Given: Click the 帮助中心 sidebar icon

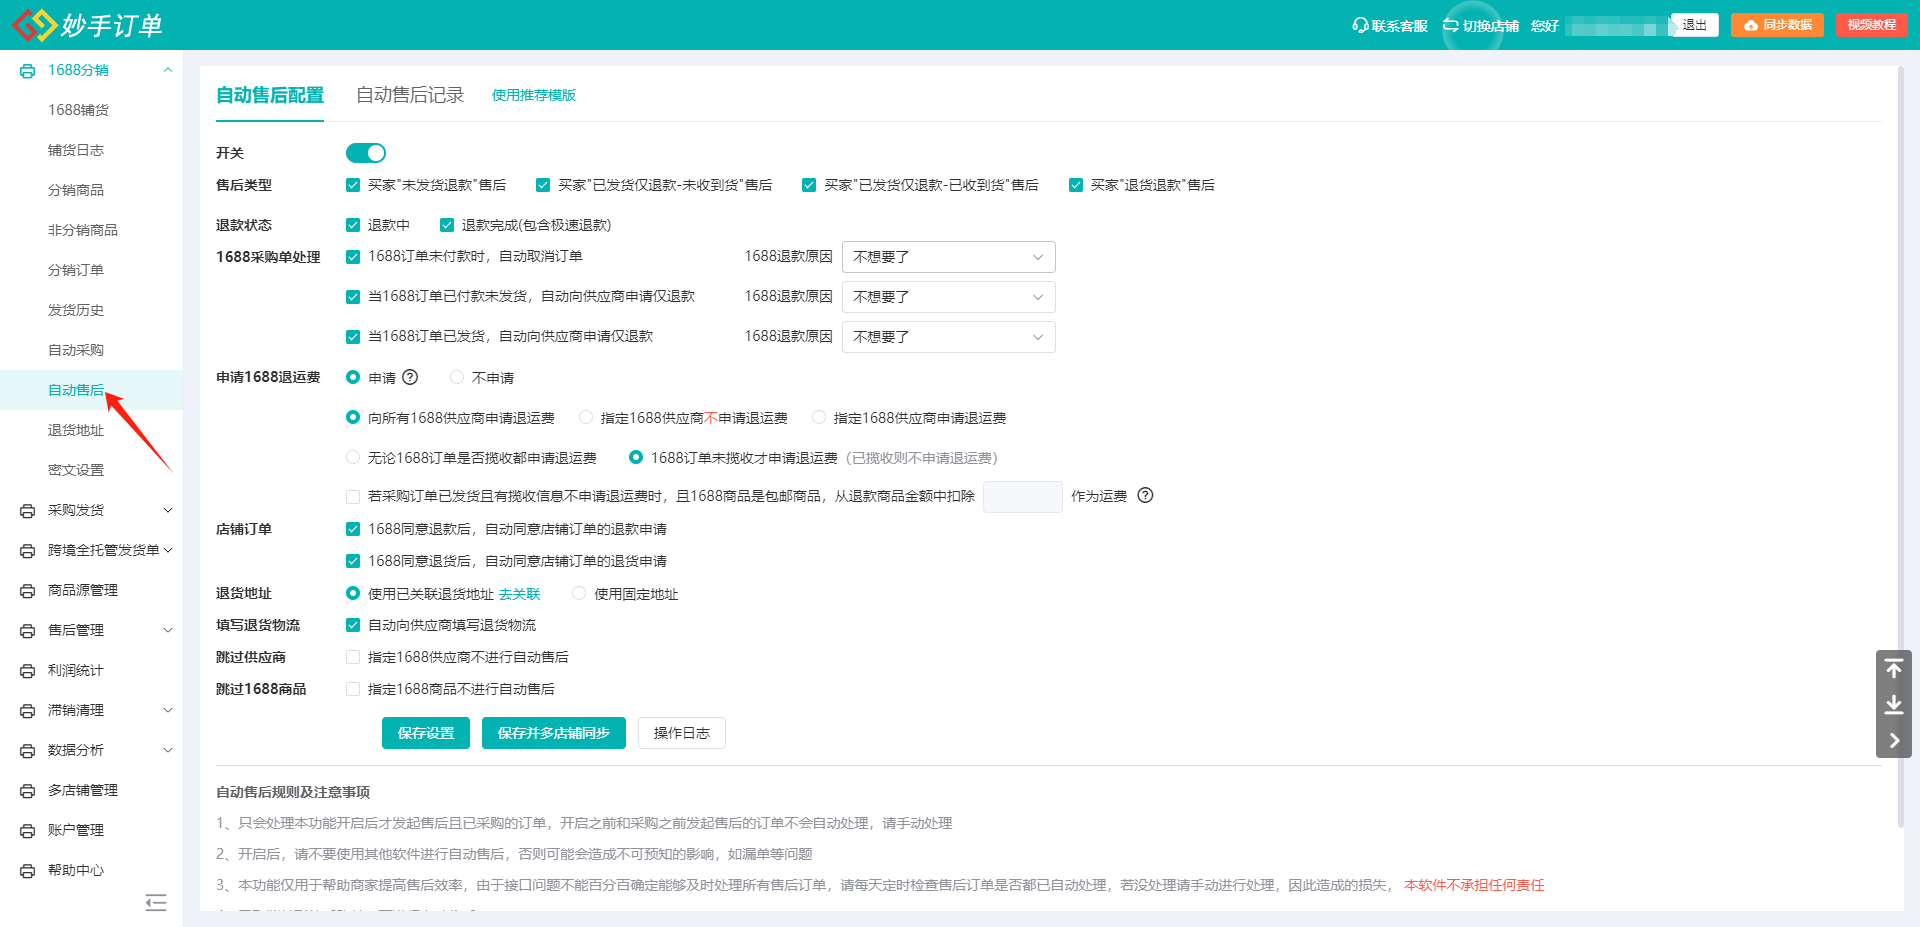Looking at the screenshot, I should click(28, 871).
